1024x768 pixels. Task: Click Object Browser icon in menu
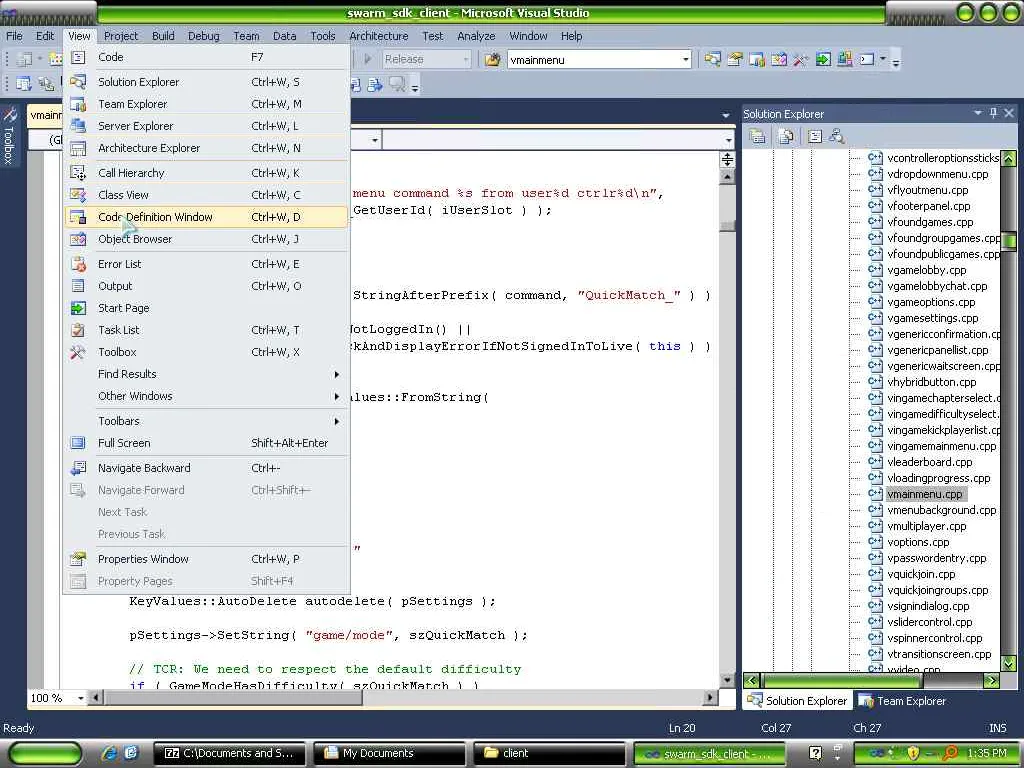(x=78, y=239)
